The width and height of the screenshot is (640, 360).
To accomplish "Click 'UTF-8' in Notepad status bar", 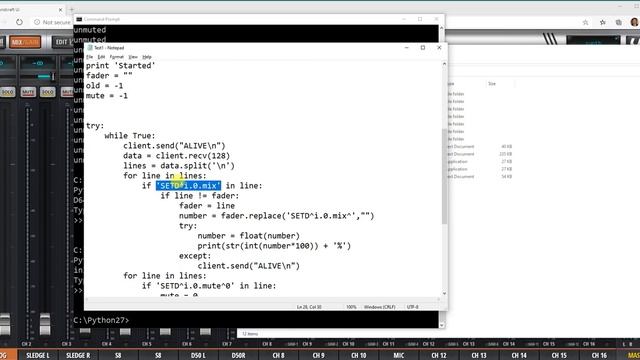I will coord(412,307).
